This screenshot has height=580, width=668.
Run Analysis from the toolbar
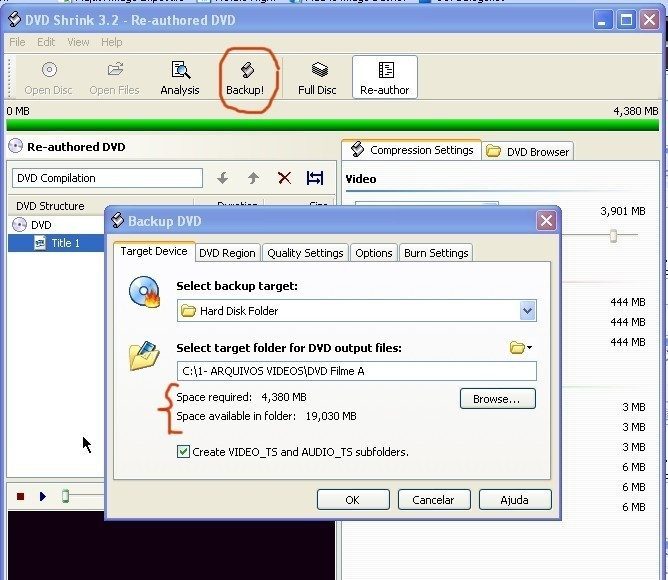(180, 78)
